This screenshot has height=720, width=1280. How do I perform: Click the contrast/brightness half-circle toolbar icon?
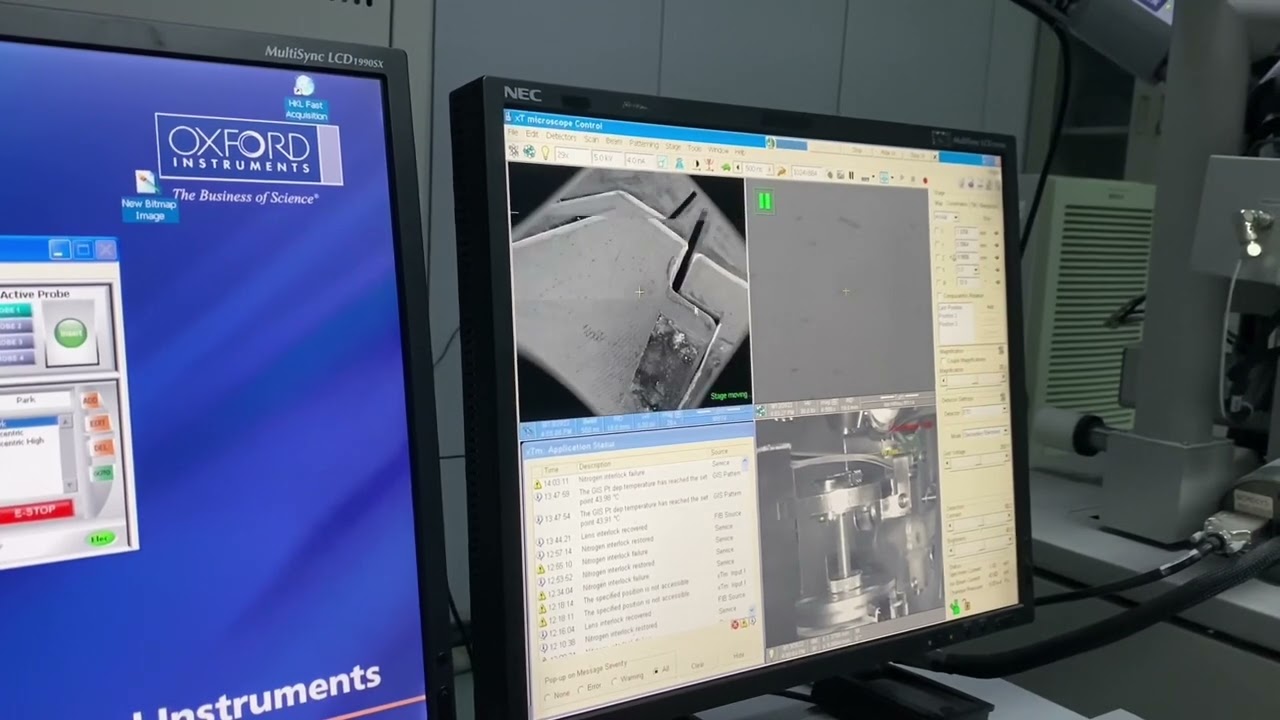(696, 164)
